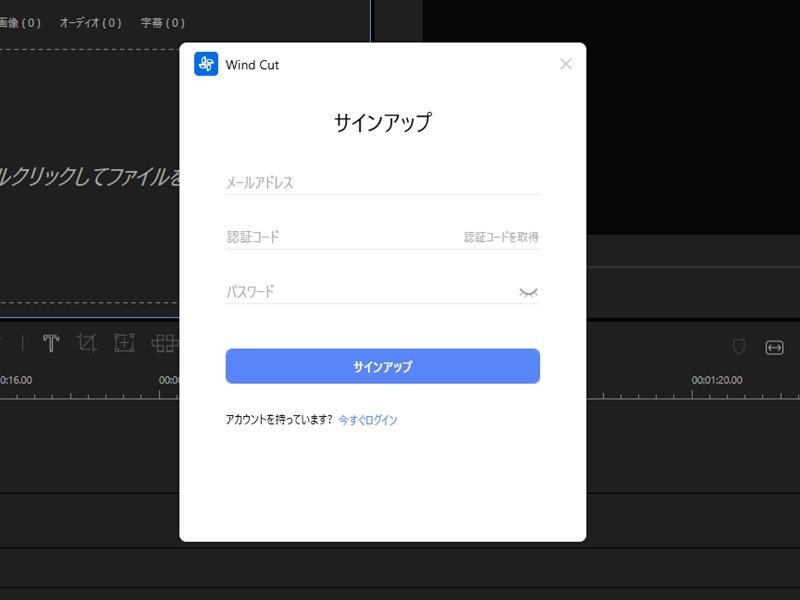This screenshot has width=800, height=600.
Task: Select the crop tool in the toolbar
Action: point(87,343)
